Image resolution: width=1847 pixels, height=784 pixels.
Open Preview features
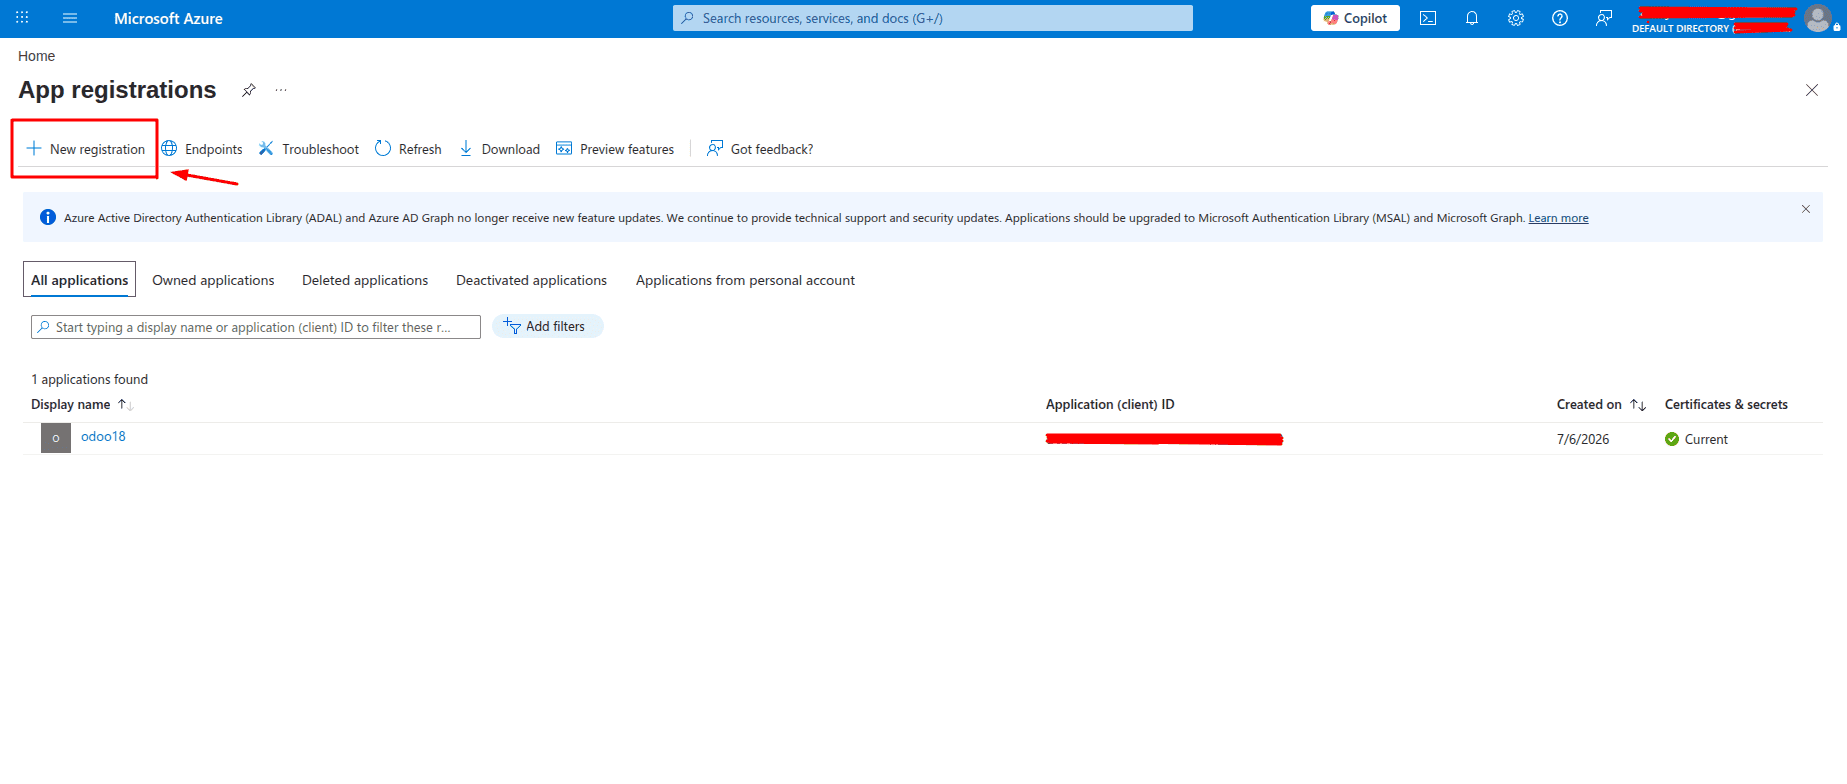tap(615, 149)
